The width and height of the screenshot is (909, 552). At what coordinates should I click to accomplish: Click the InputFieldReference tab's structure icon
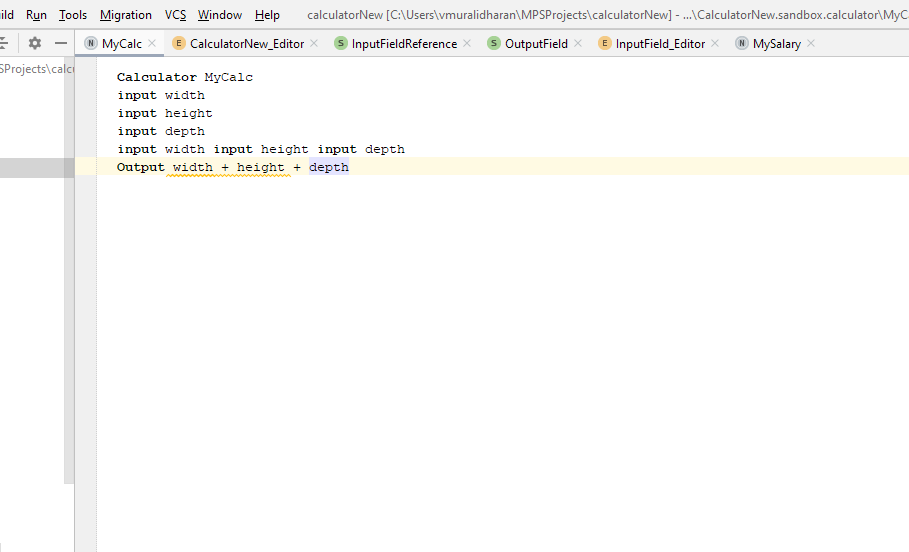pos(341,44)
